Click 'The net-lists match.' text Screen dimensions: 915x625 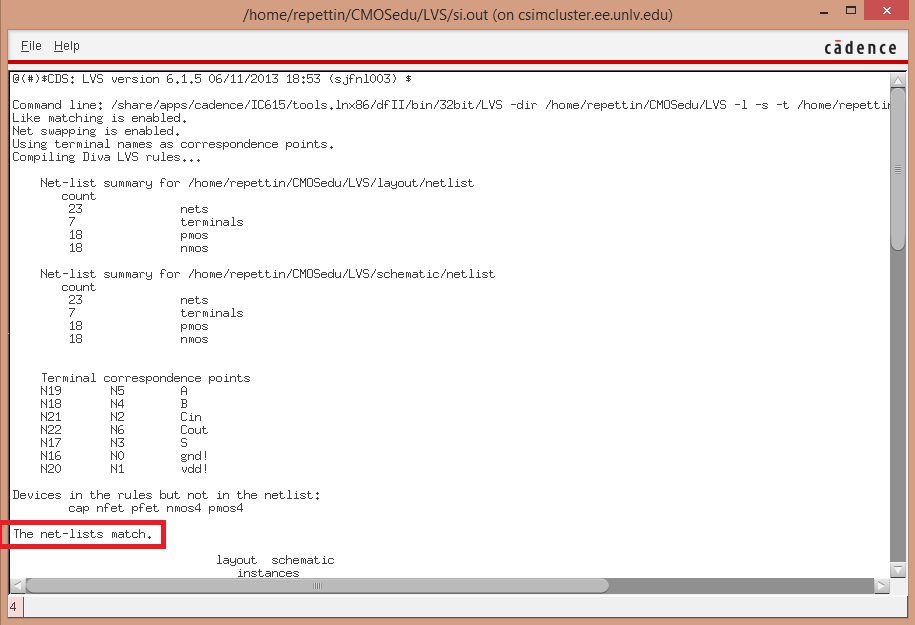[x=82, y=534]
